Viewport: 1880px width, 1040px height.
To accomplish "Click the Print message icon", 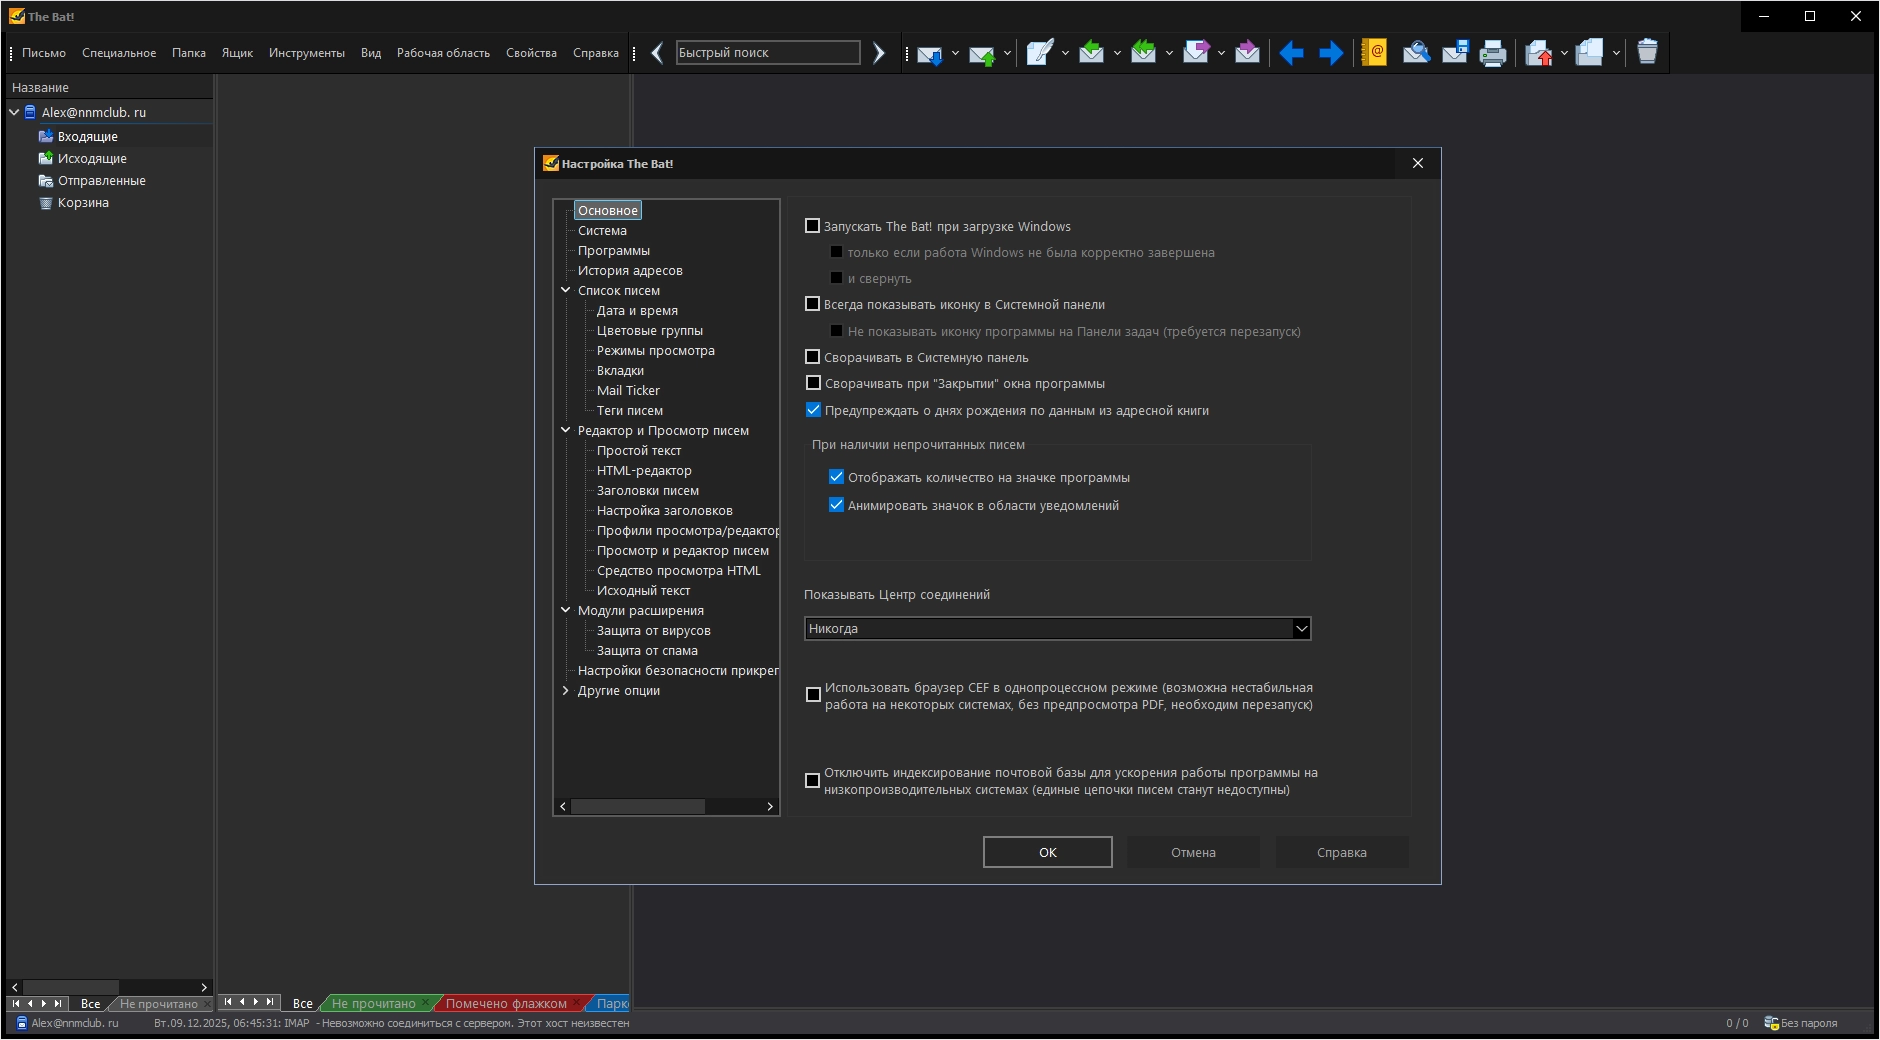I will click(x=1492, y=53).
